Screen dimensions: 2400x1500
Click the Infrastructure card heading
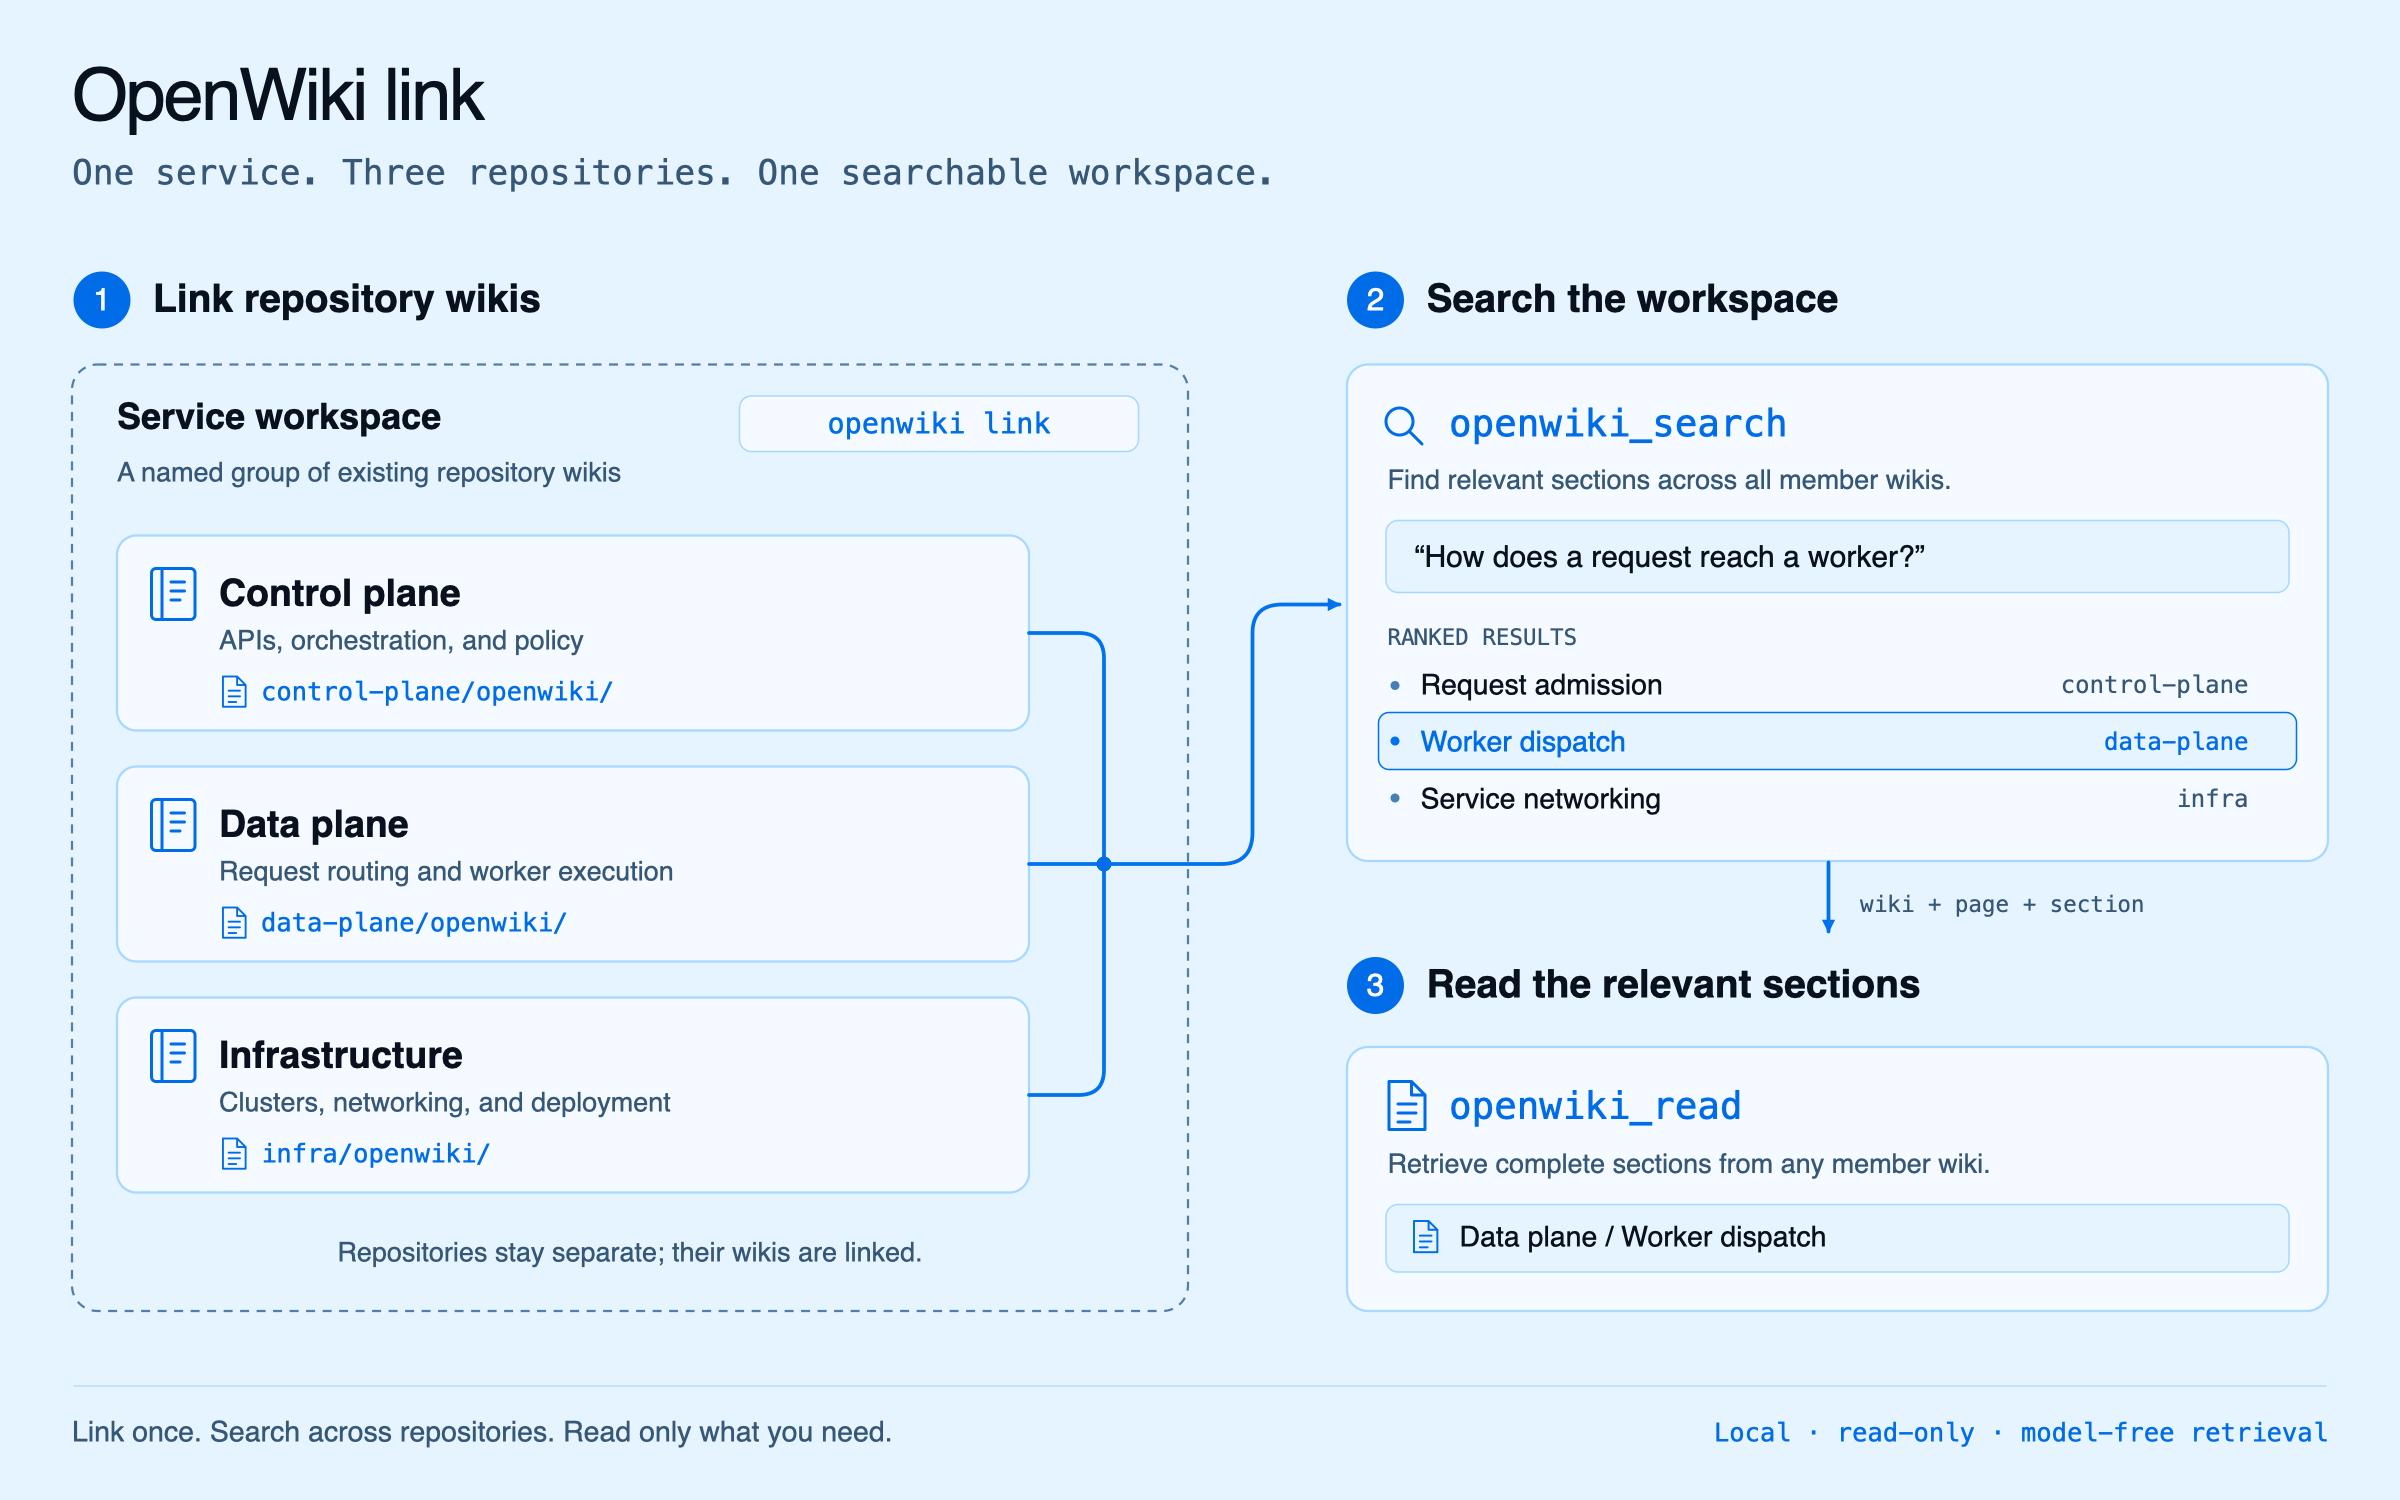tap(341, 1056)
